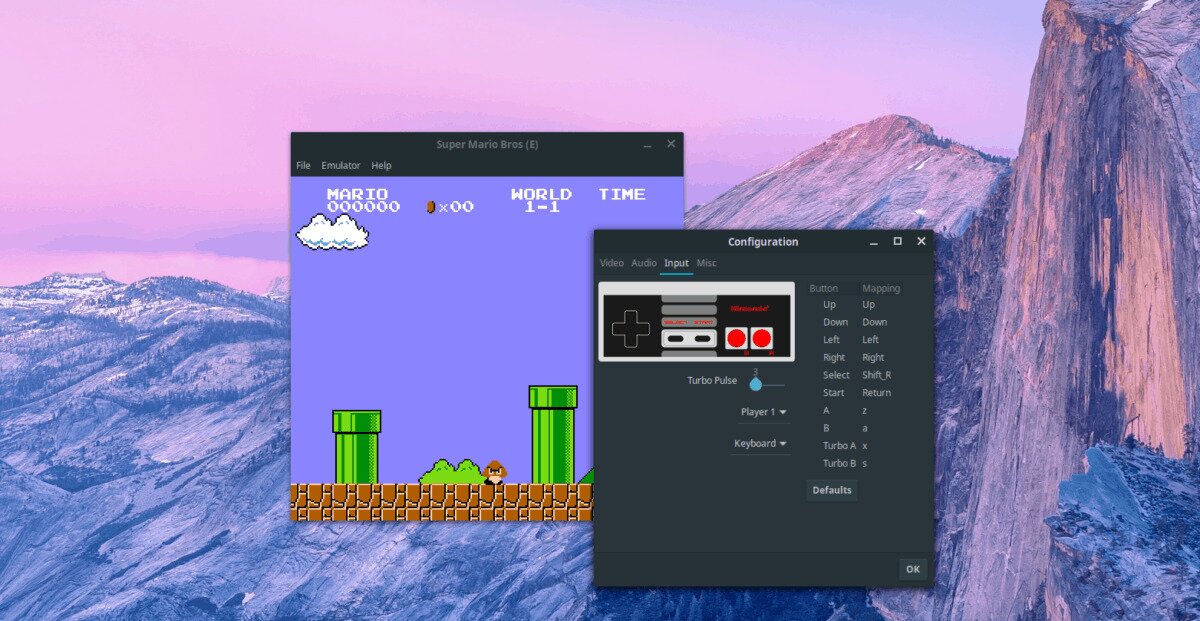Expand the Player 1 dropdown
The height and width of the screenshot is (621, 1200).
click(x=763, y=412)
